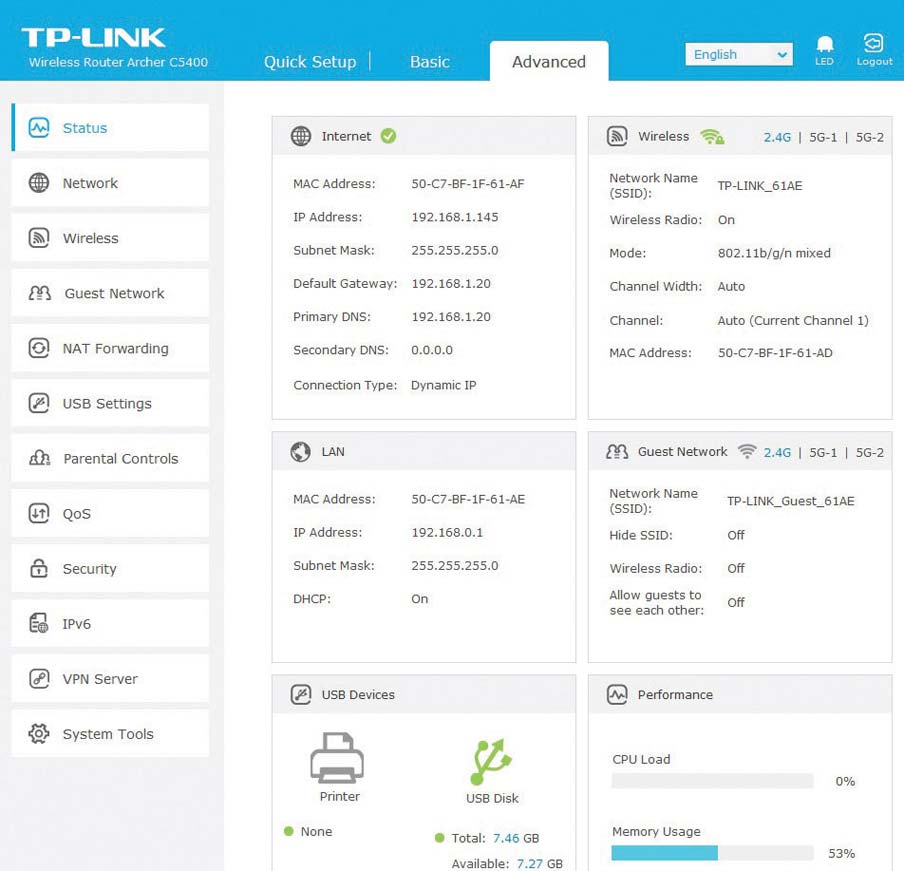Toggle the LED bell icon
Screen dimensions: 904x871
point(824,44)
